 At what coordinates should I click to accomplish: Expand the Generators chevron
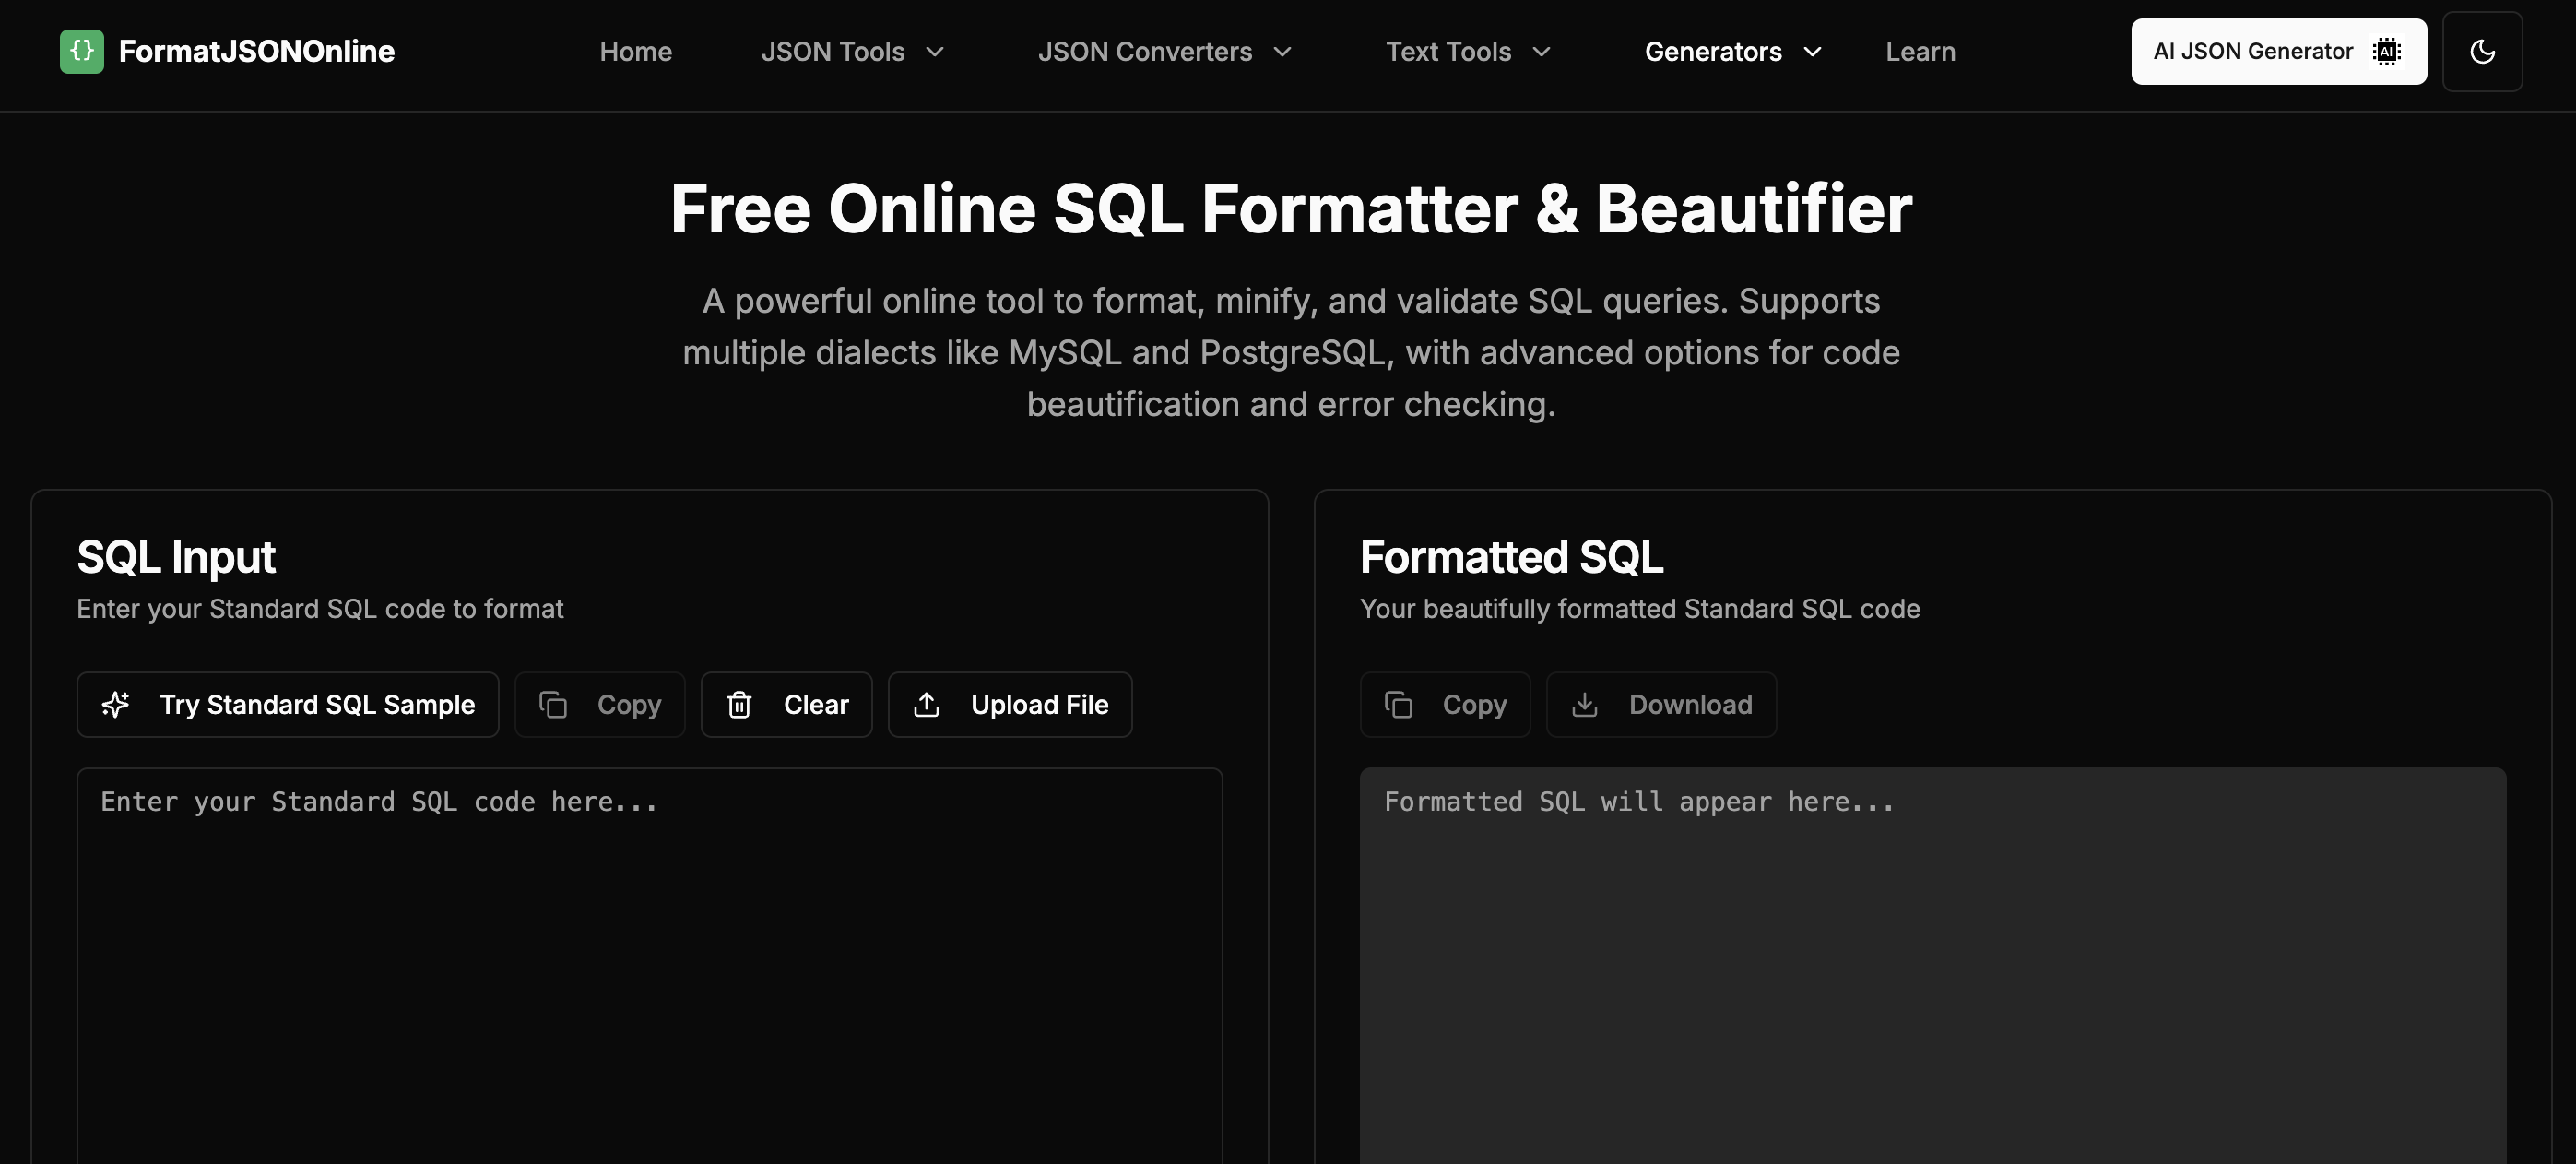click(1812, 52)
